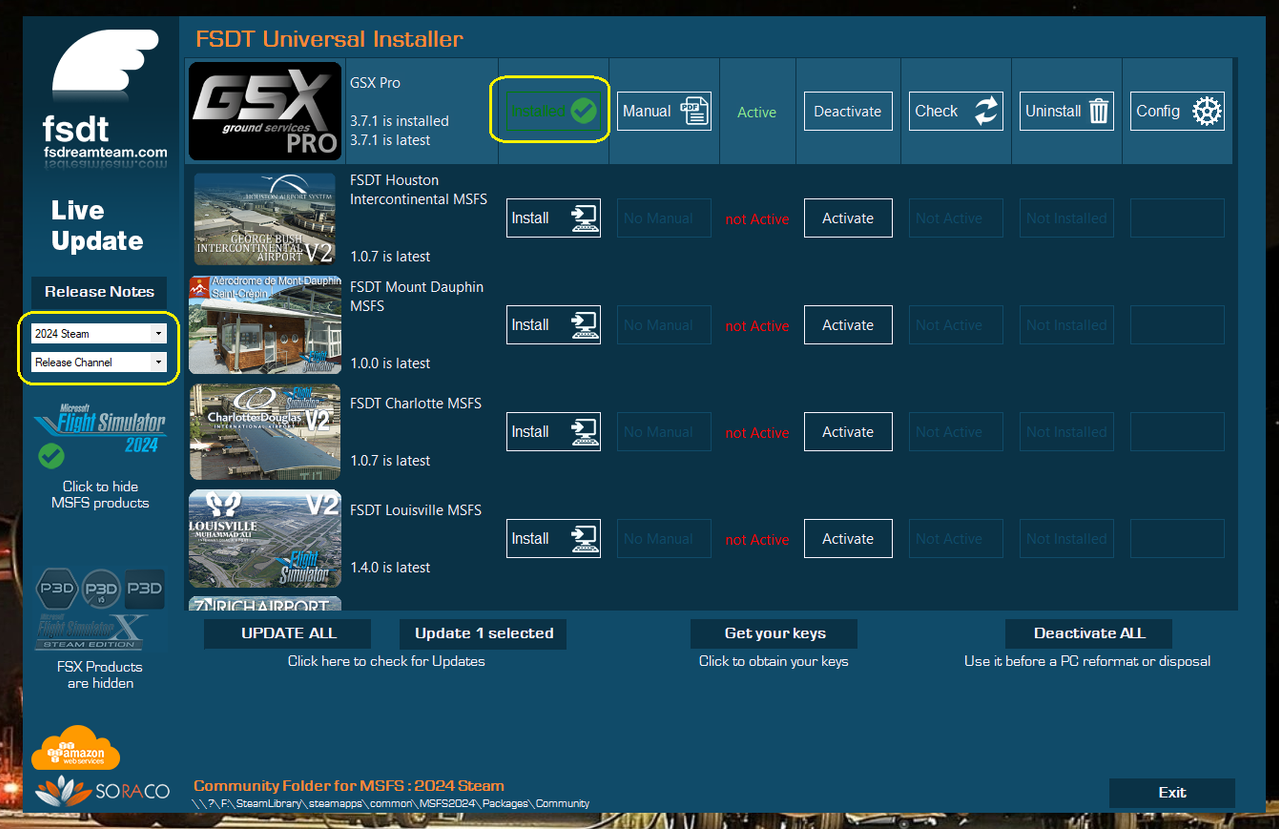The width and height of the screenshot is (1279, 829).
Task: Click the Flight Simulator 2024 logo
Action: [x=100, y=426]
